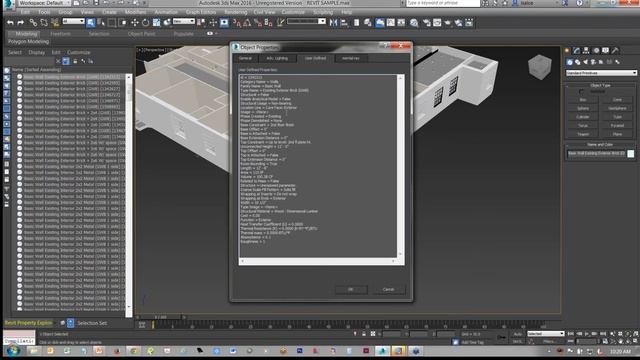Activate the Select and Scale tool
Viewport: 640px width, 360px height.
pyautogui.click(x=156, y=23)
